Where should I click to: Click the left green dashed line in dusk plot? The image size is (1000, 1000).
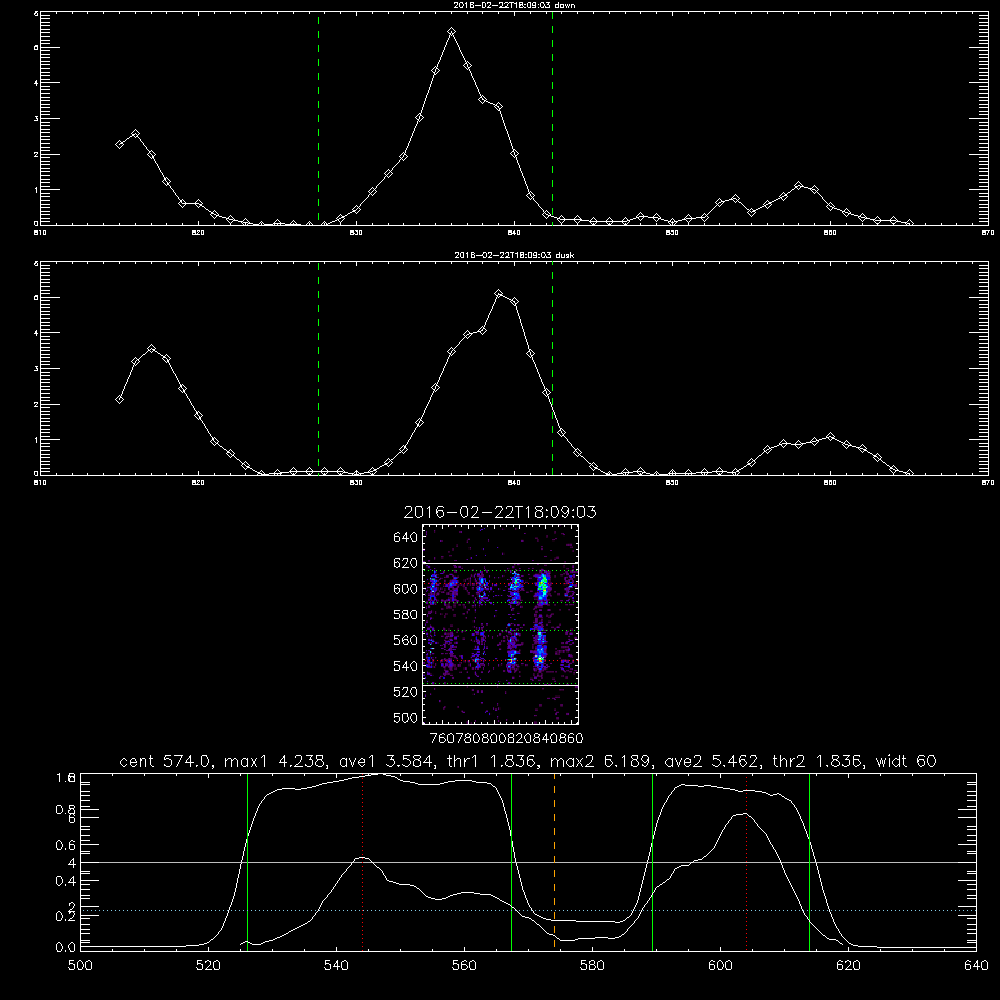318,368
